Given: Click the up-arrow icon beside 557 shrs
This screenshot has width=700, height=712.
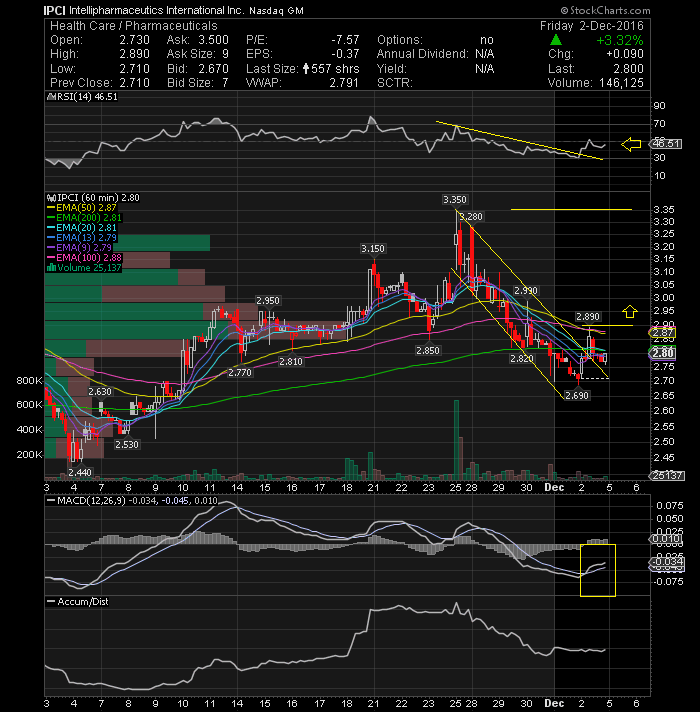Looking at the screenshot, I should coord(306,69).
